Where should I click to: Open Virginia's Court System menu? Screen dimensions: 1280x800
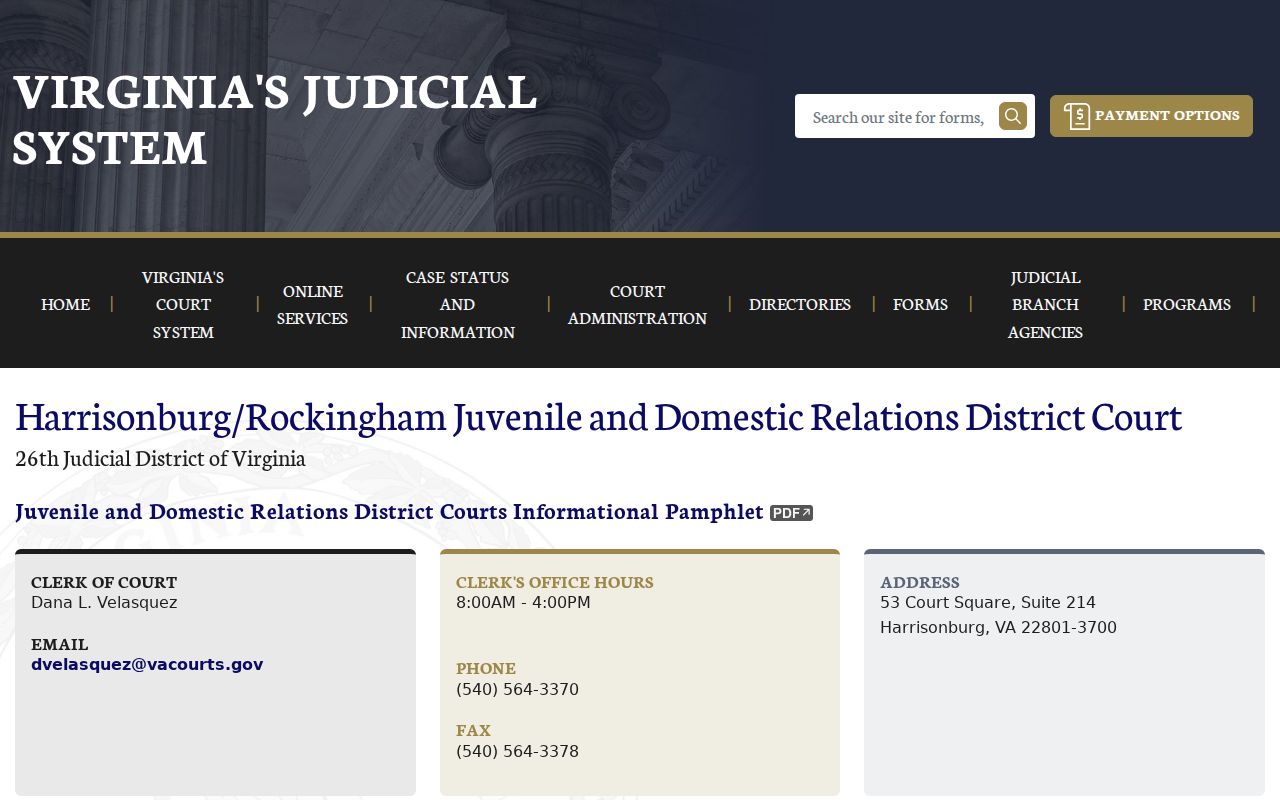(183, 304)
